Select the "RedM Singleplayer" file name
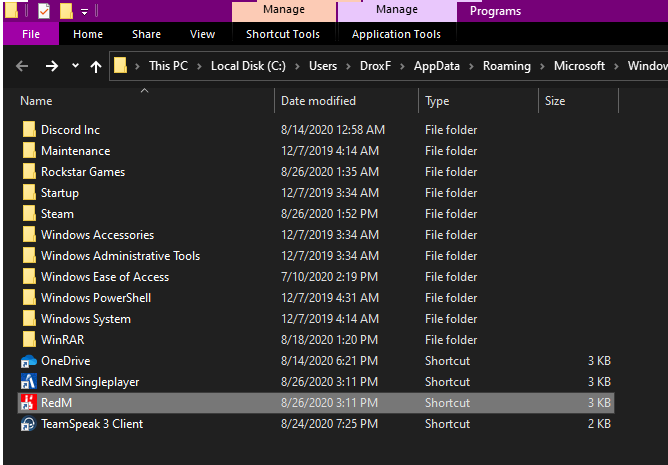The height and width of the screenshot is (465, 668). (90, 382)
